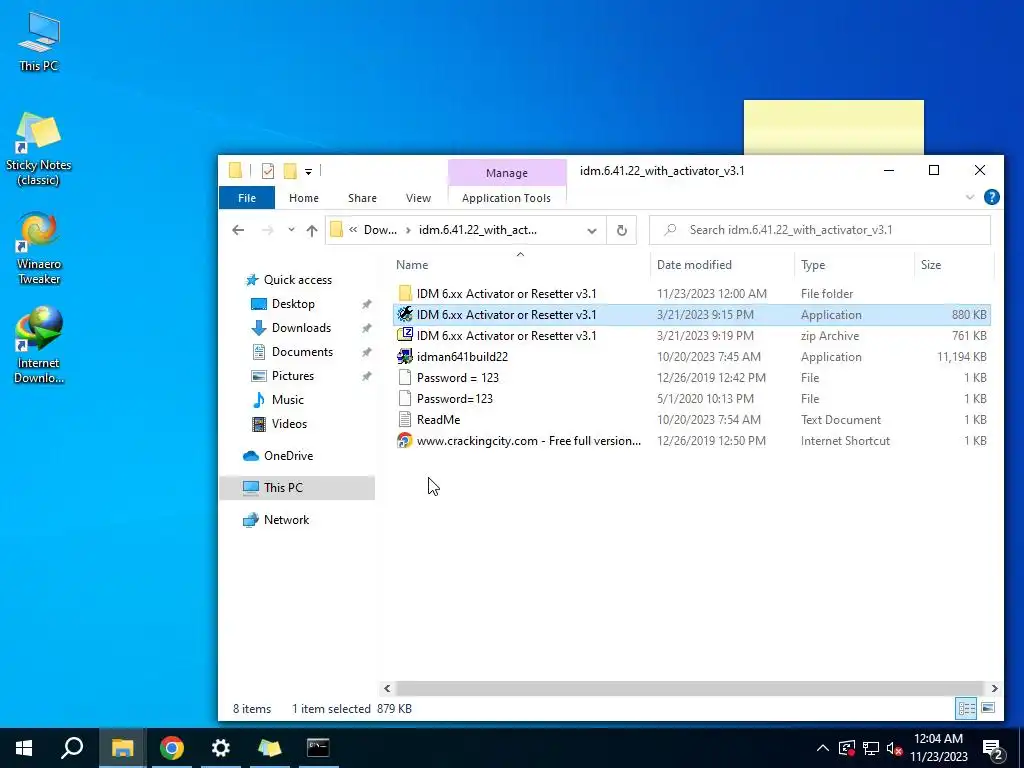The image size is (1024, 768).
Task: Expand the ribbon with chevron arrow
Action: (970, 197)
